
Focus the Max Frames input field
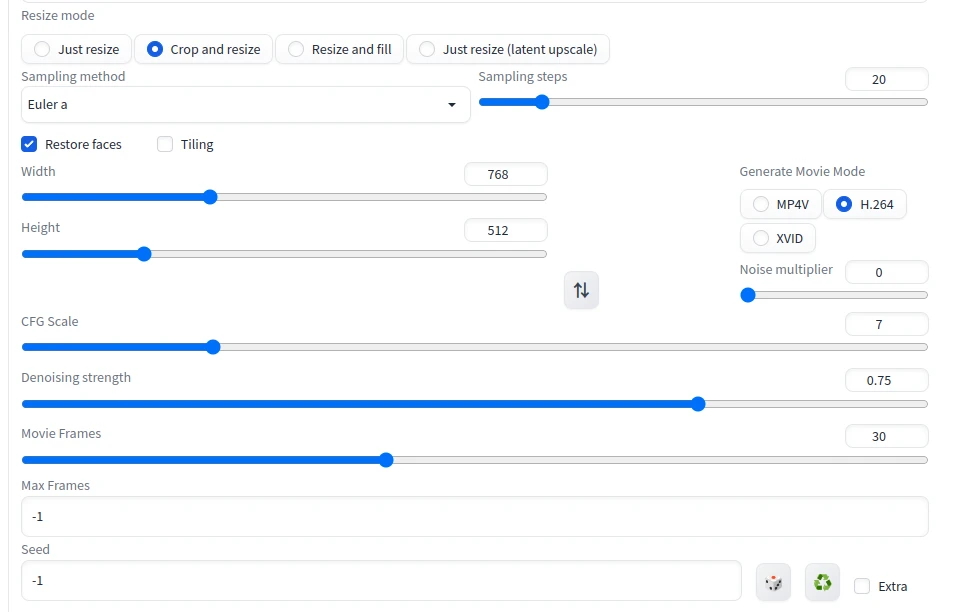[x=474, y=517]
